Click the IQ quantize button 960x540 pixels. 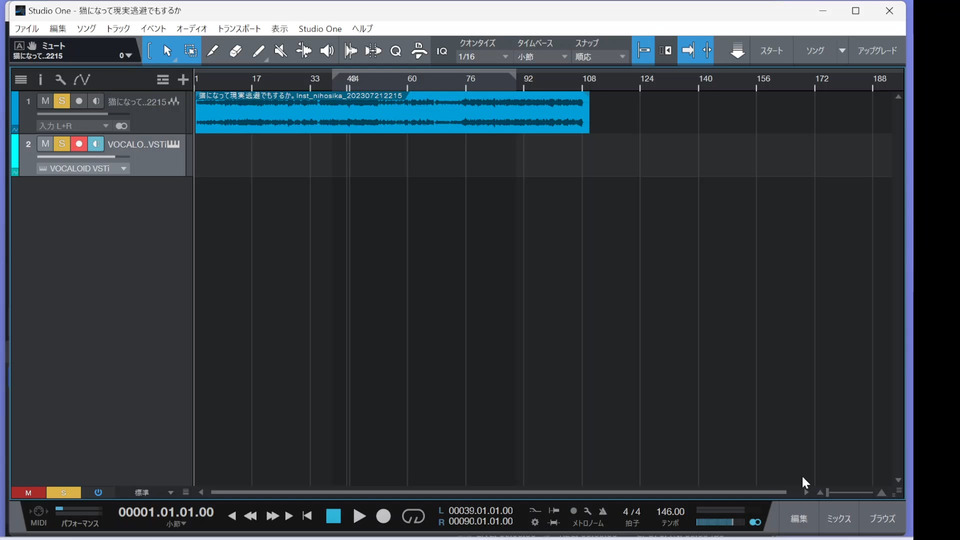click(x=442, y=51)
